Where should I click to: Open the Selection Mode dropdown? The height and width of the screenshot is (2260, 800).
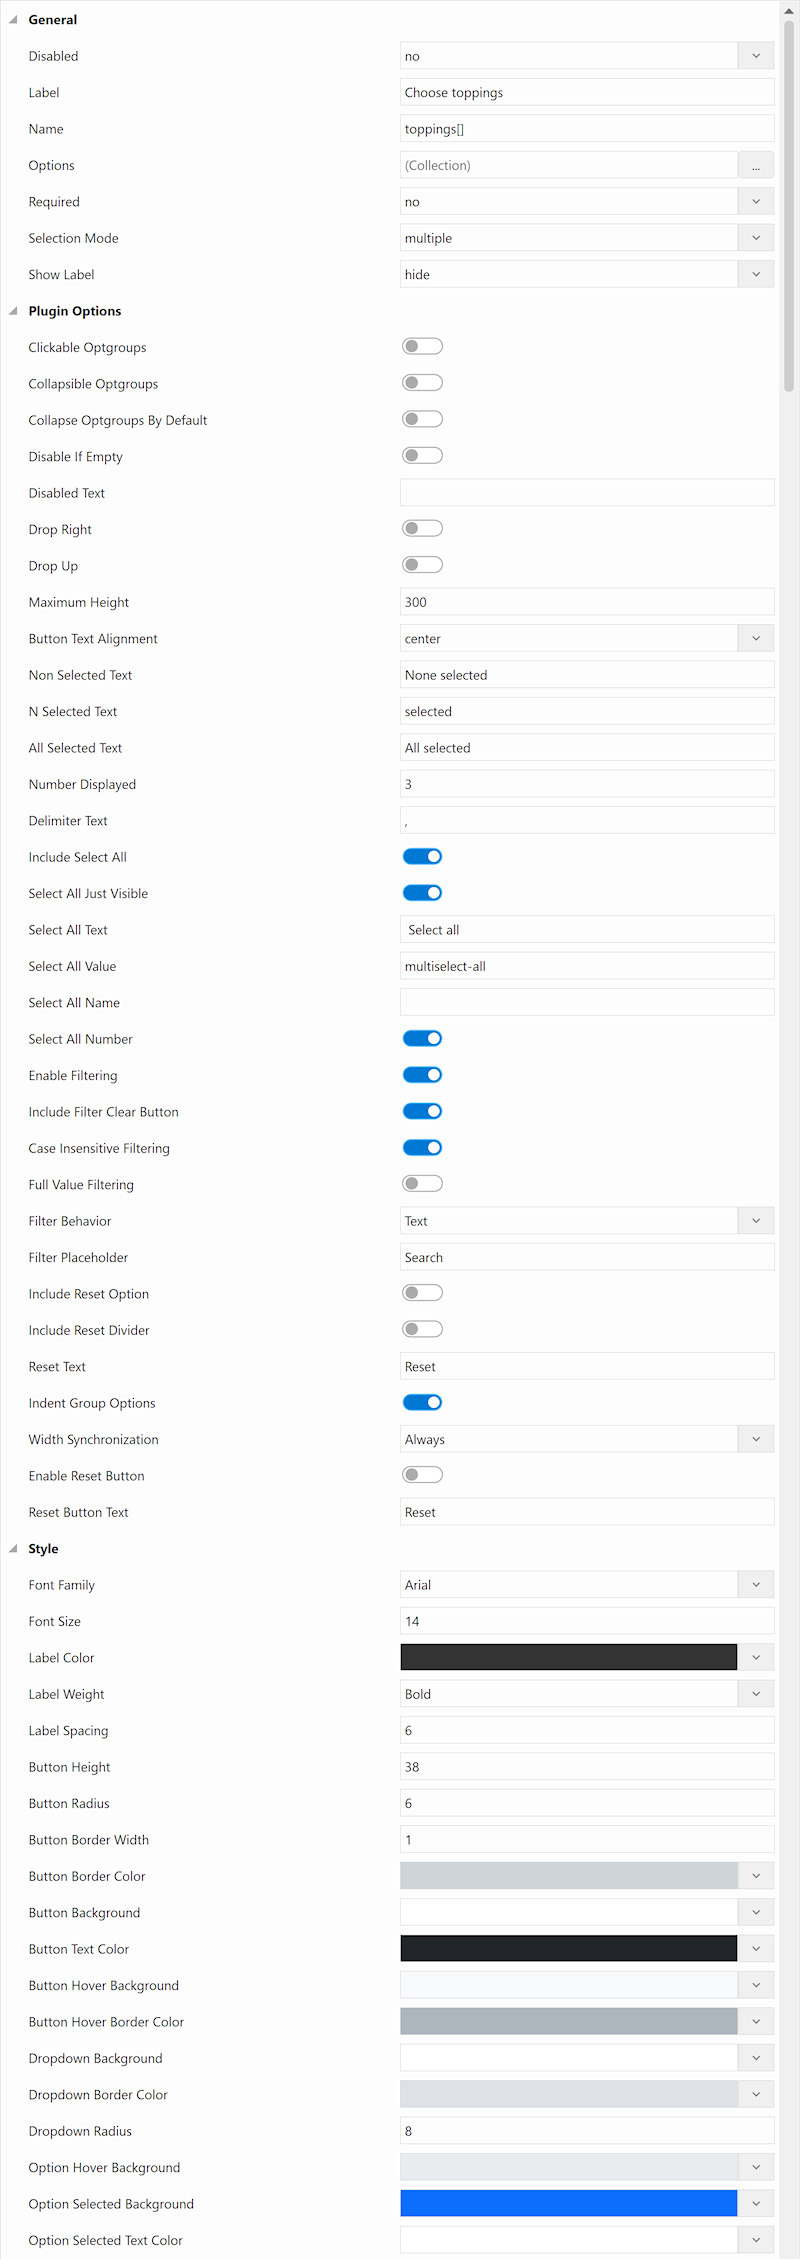click(587, 238)
